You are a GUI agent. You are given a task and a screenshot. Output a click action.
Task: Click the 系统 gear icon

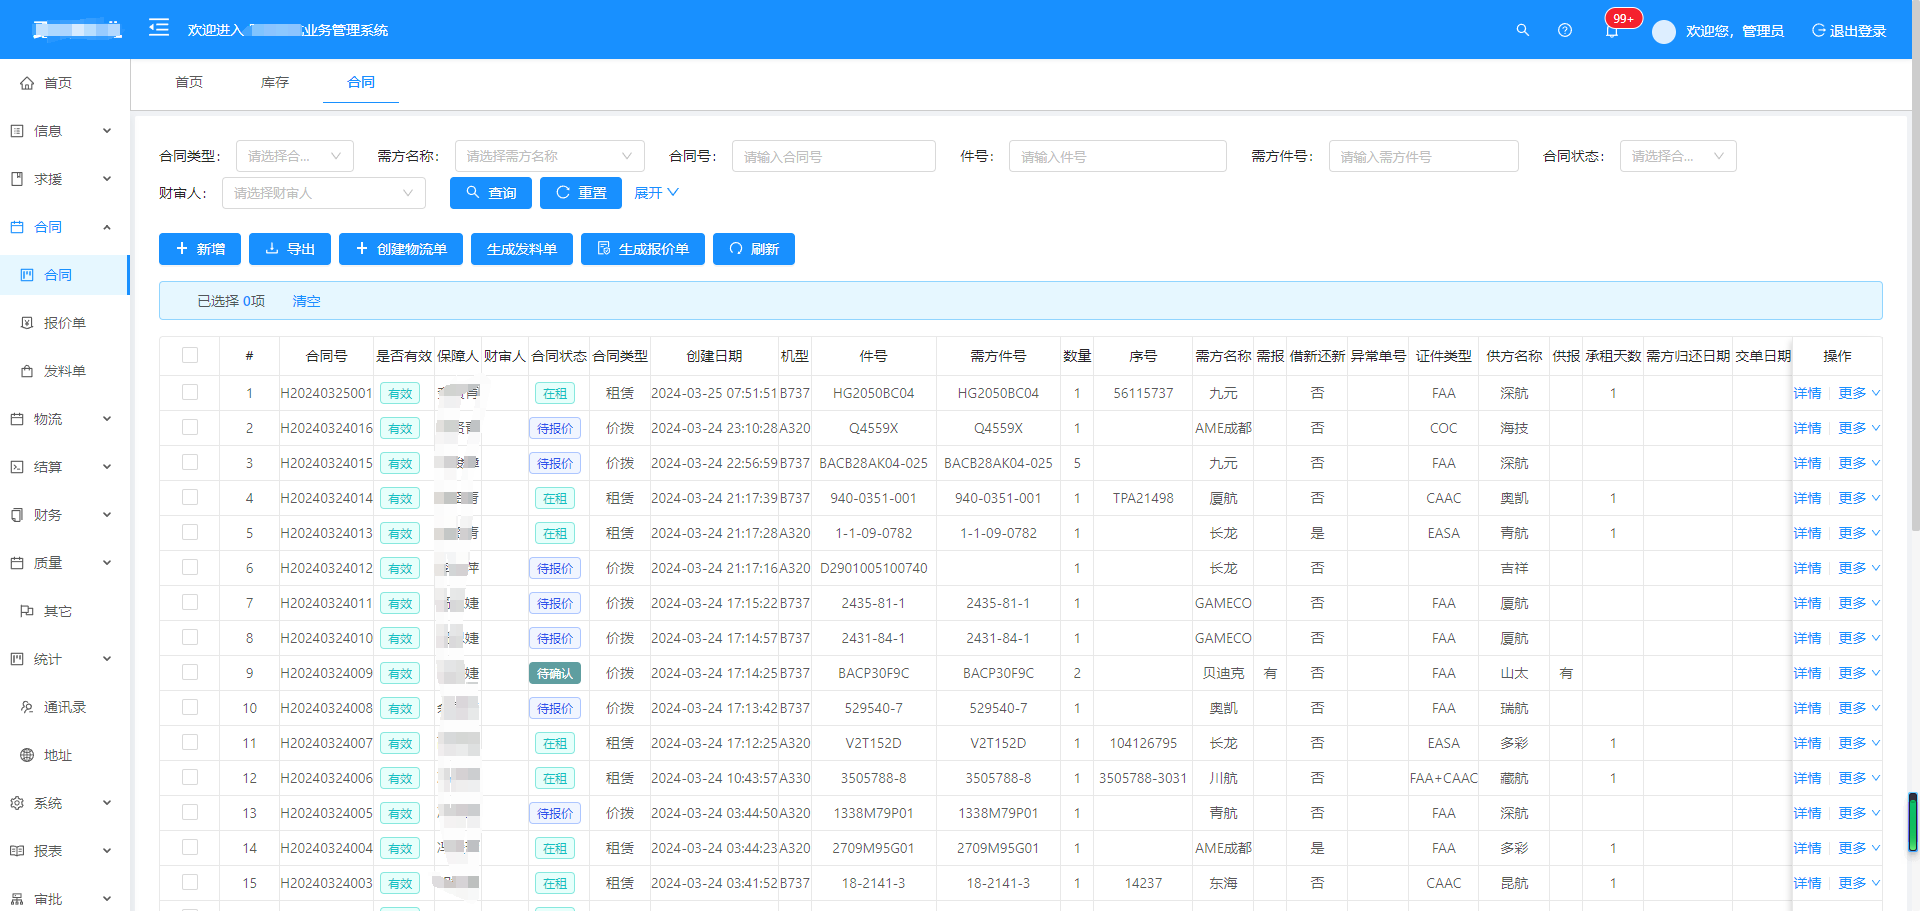click(x=17, y=803)
